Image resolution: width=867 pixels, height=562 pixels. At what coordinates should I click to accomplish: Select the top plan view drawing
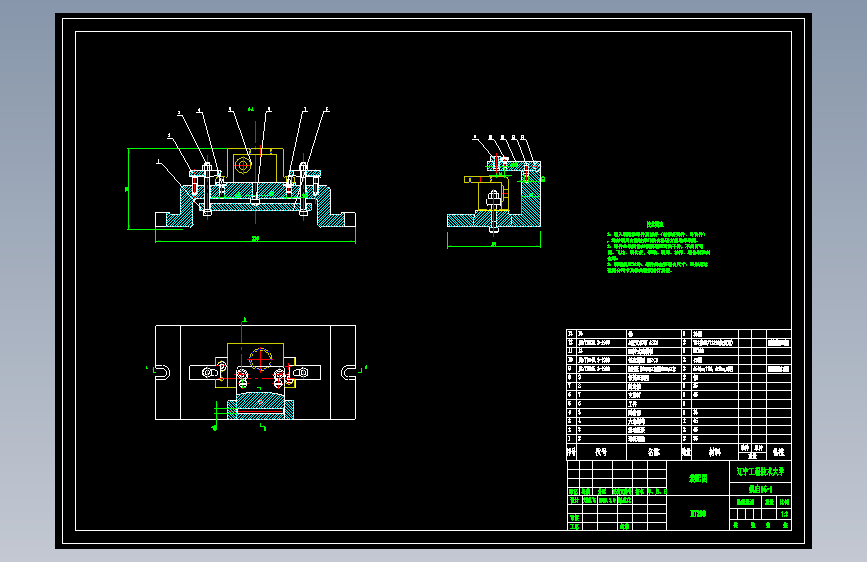click(255, 373)
